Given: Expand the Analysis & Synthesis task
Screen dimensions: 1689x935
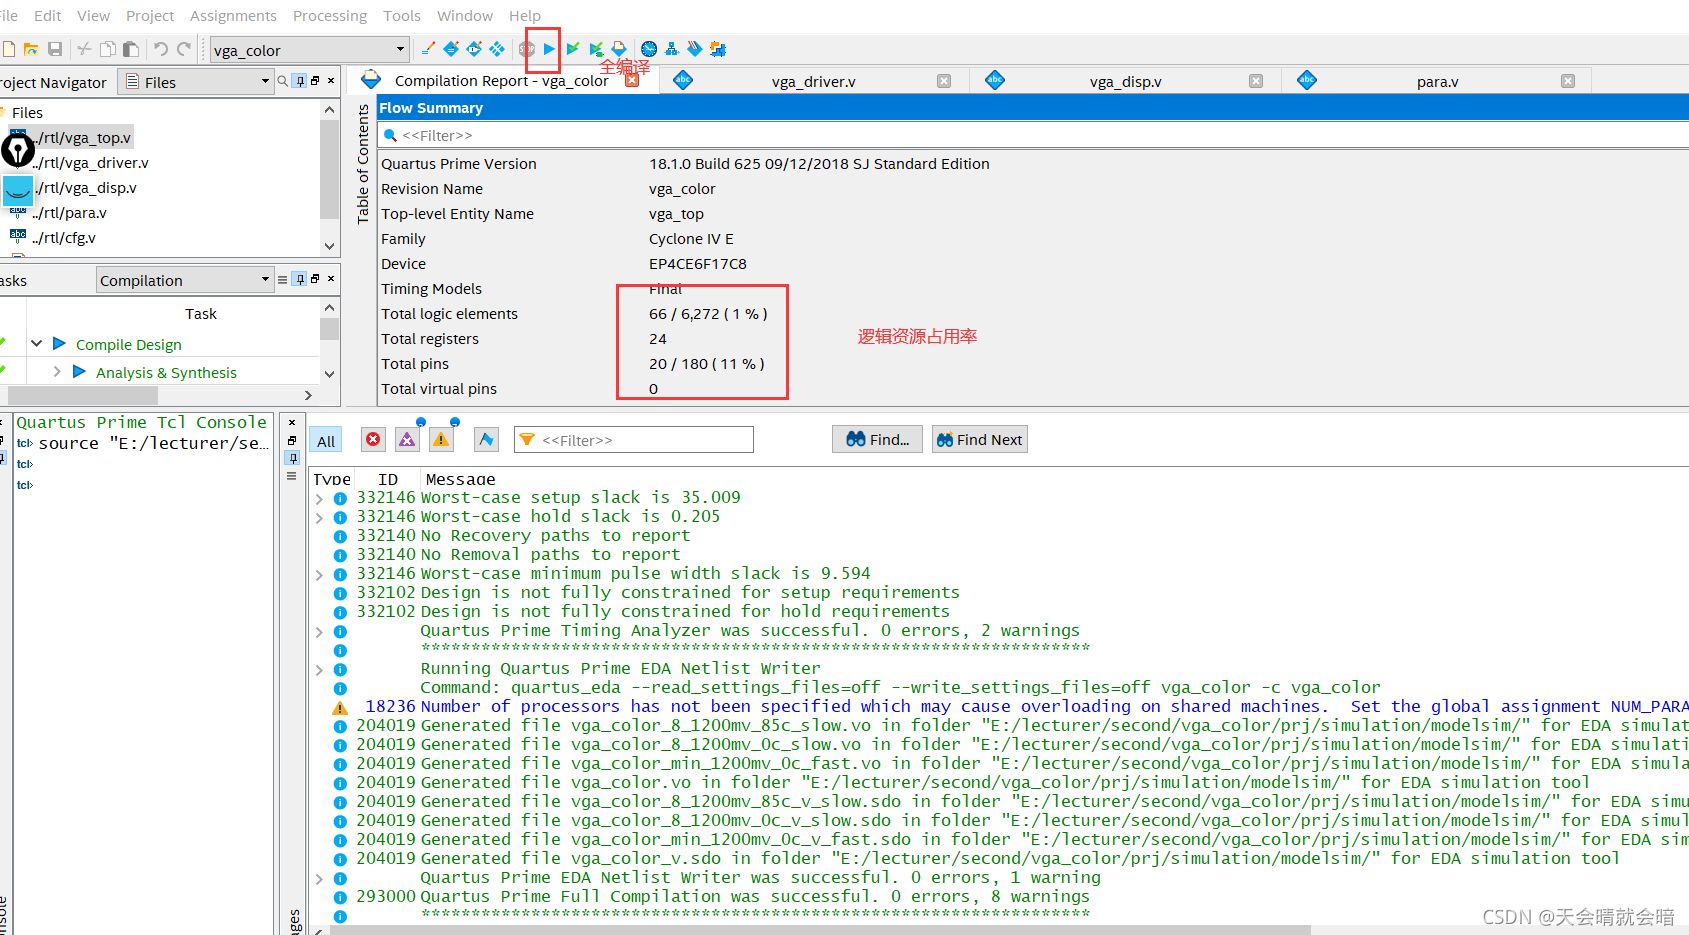Looking at the screenshot, I should point(57,371).
